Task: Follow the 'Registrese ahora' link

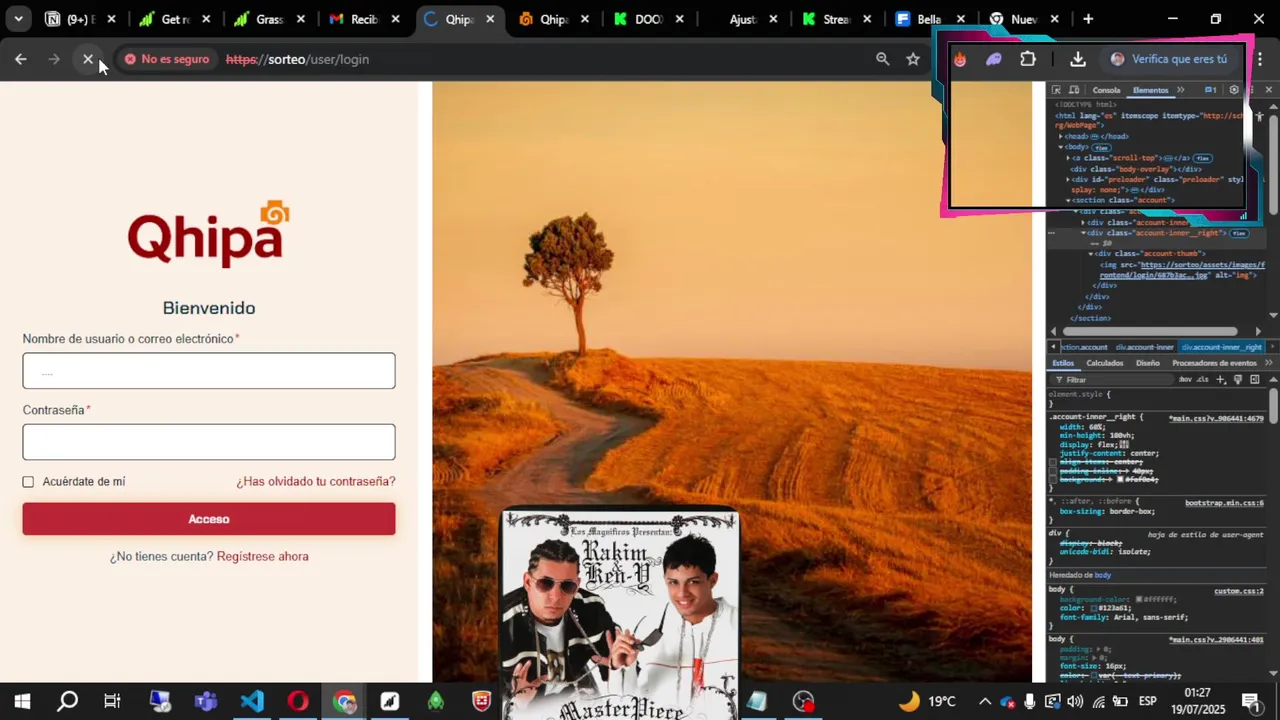Action: pos(263,557)
